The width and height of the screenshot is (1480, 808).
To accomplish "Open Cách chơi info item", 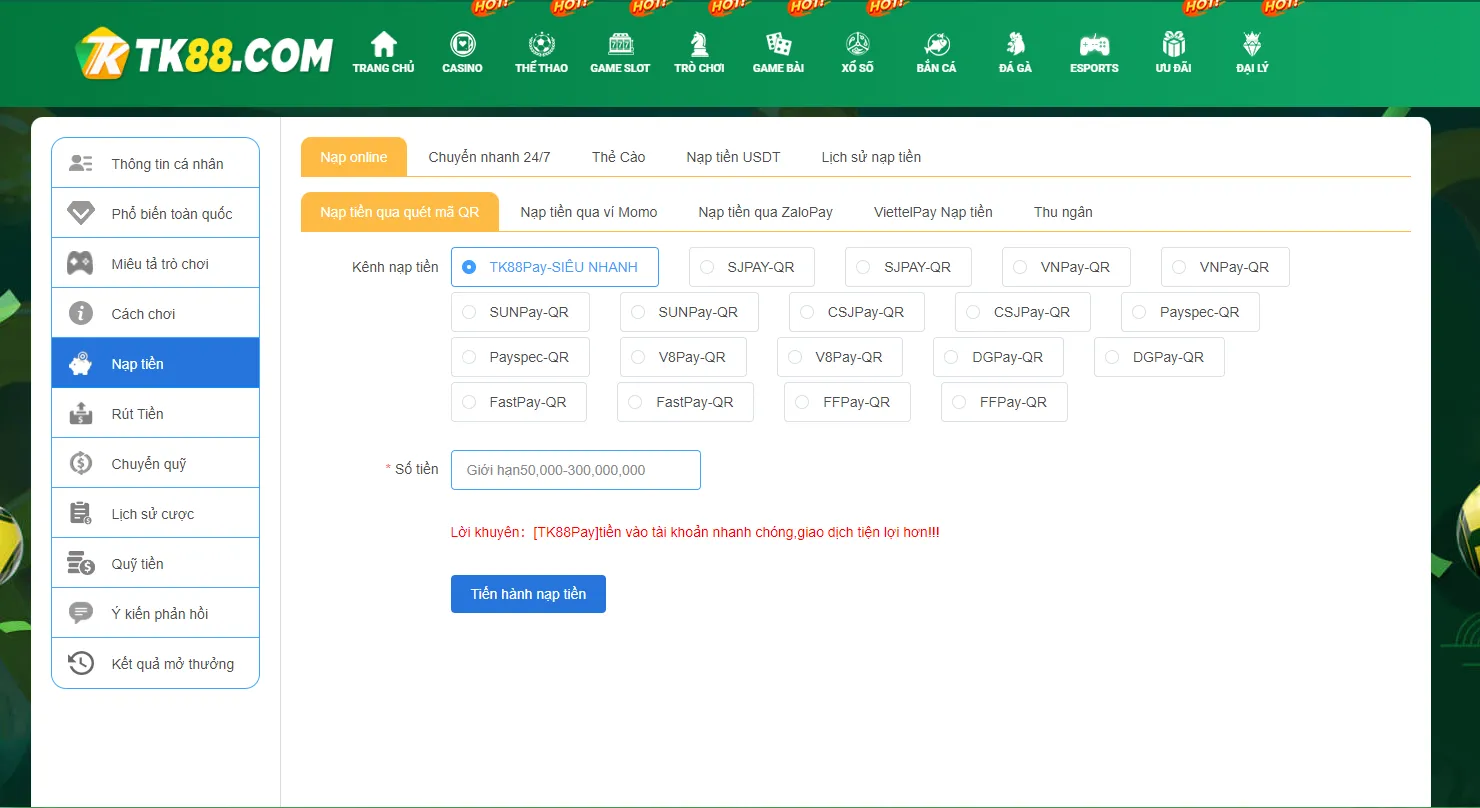I will coord(155,313).
